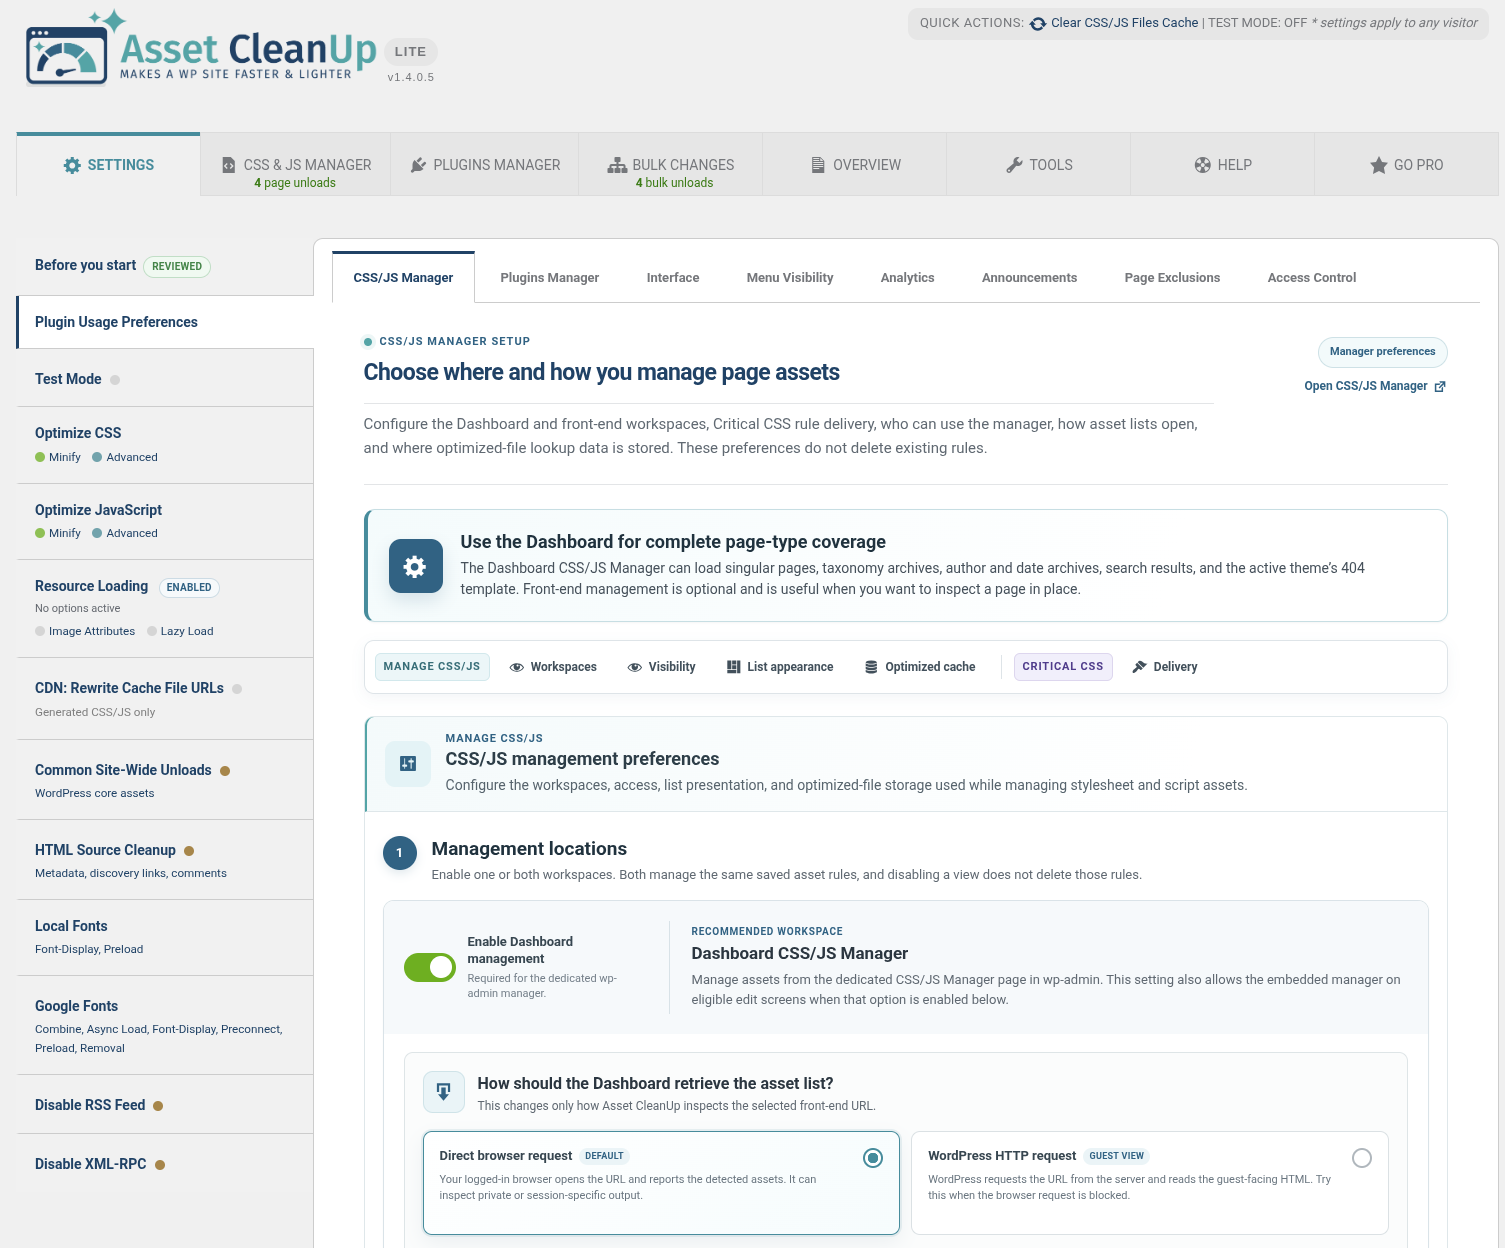This screenshot has height=1248, width=1505.
Task: Click the Clear CSS/JS cache refresh icon
Action: pos(1038,24)
